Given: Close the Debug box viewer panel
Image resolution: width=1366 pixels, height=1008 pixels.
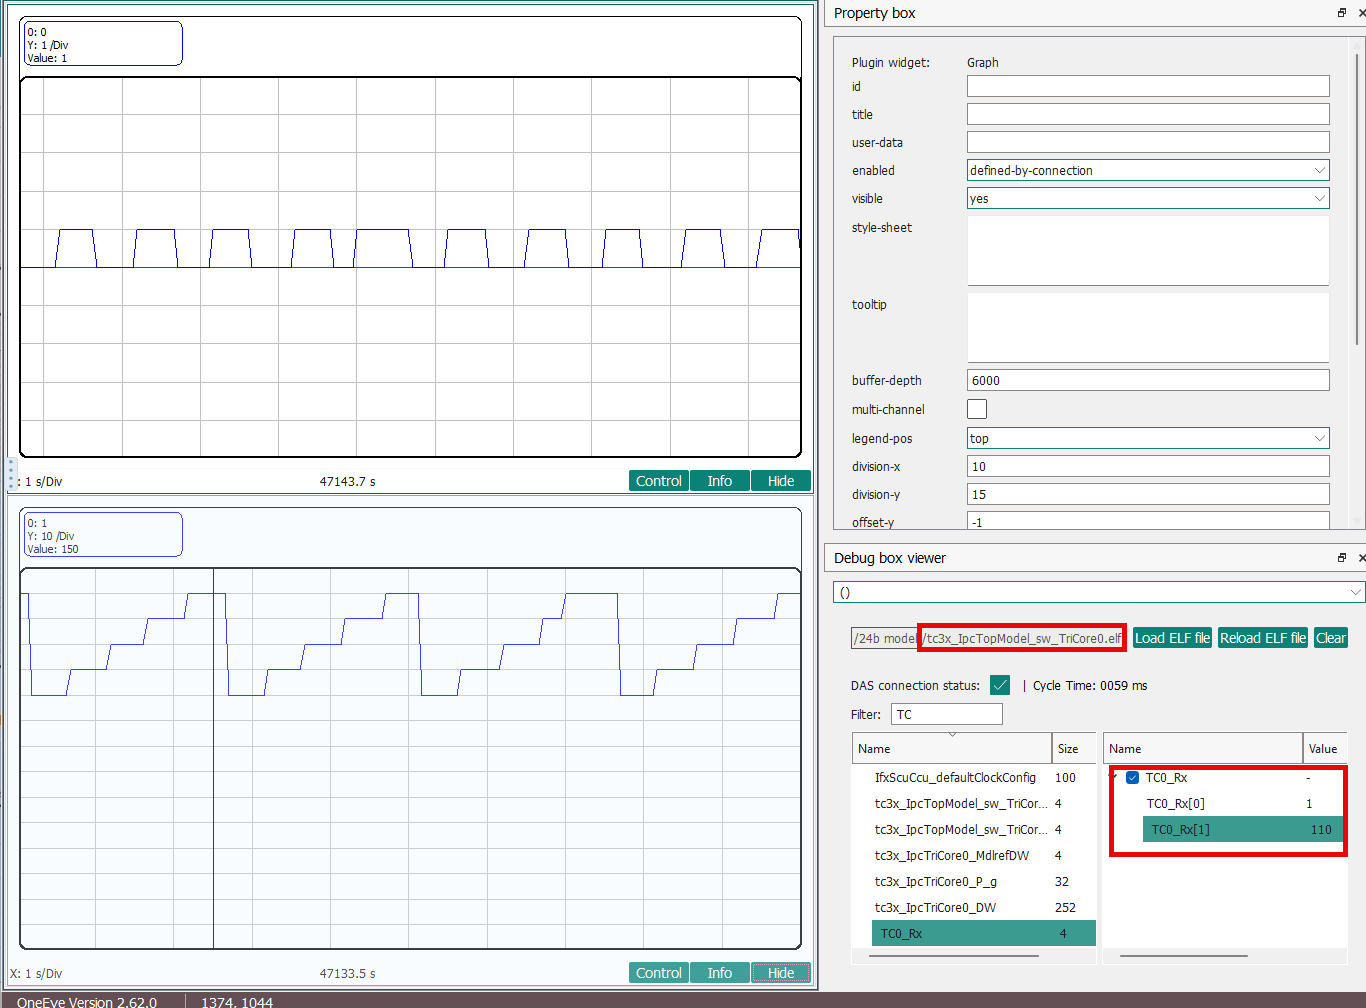Looking at the screenshot, I should (1360, 558).
